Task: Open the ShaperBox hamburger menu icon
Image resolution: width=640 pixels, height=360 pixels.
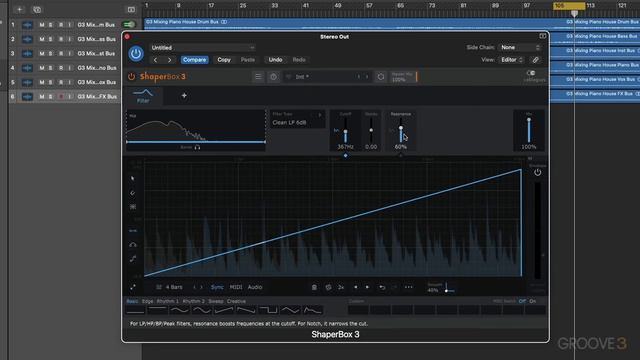Action: 258,77
